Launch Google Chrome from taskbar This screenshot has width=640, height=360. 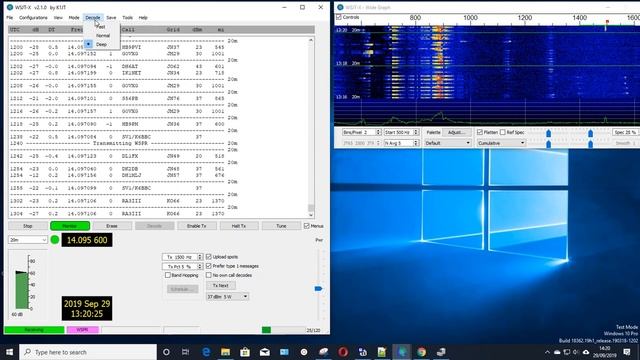[x=422, y=352]
